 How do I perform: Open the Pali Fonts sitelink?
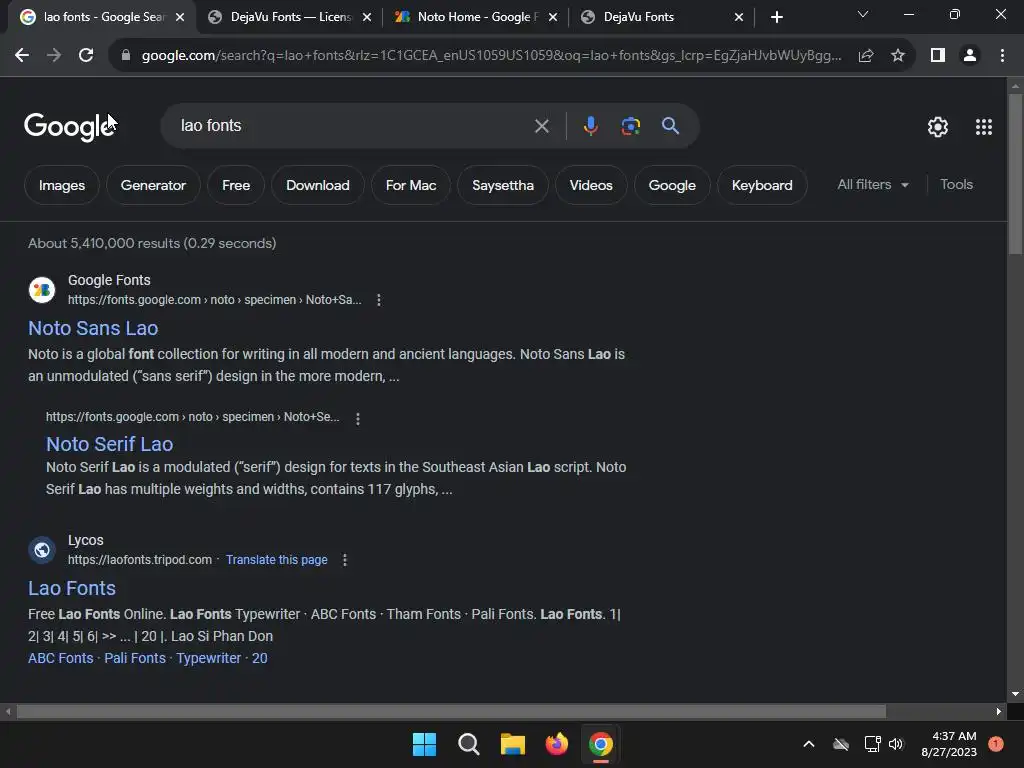click(135, 658)
